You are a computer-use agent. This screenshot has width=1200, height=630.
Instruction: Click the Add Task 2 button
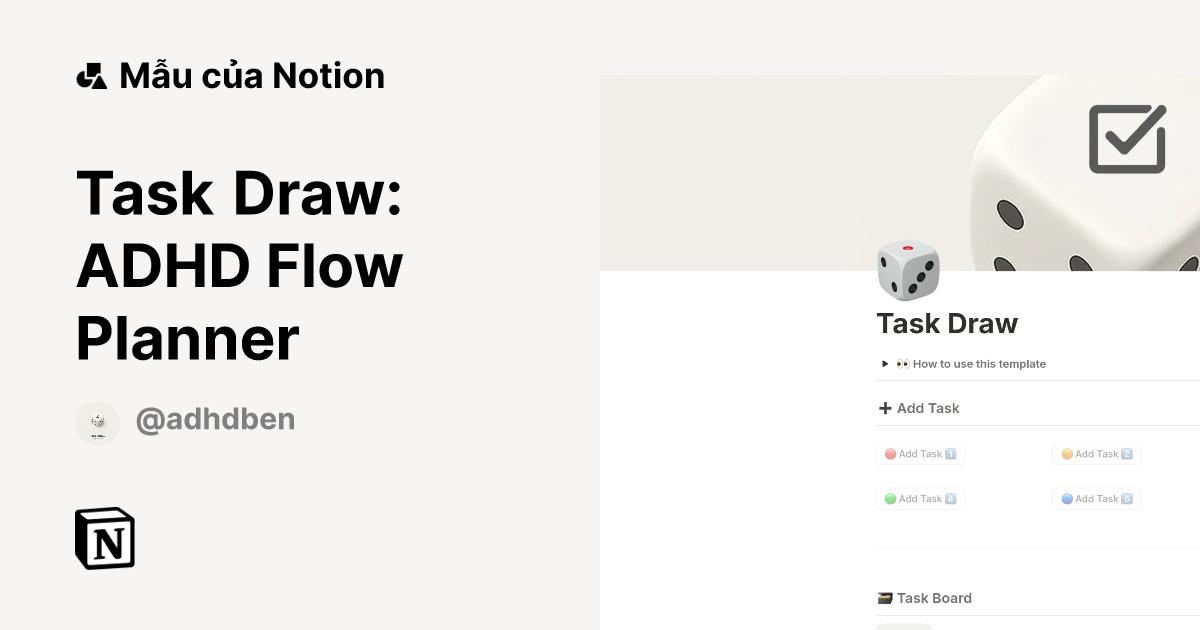[x=1096, y=453]
